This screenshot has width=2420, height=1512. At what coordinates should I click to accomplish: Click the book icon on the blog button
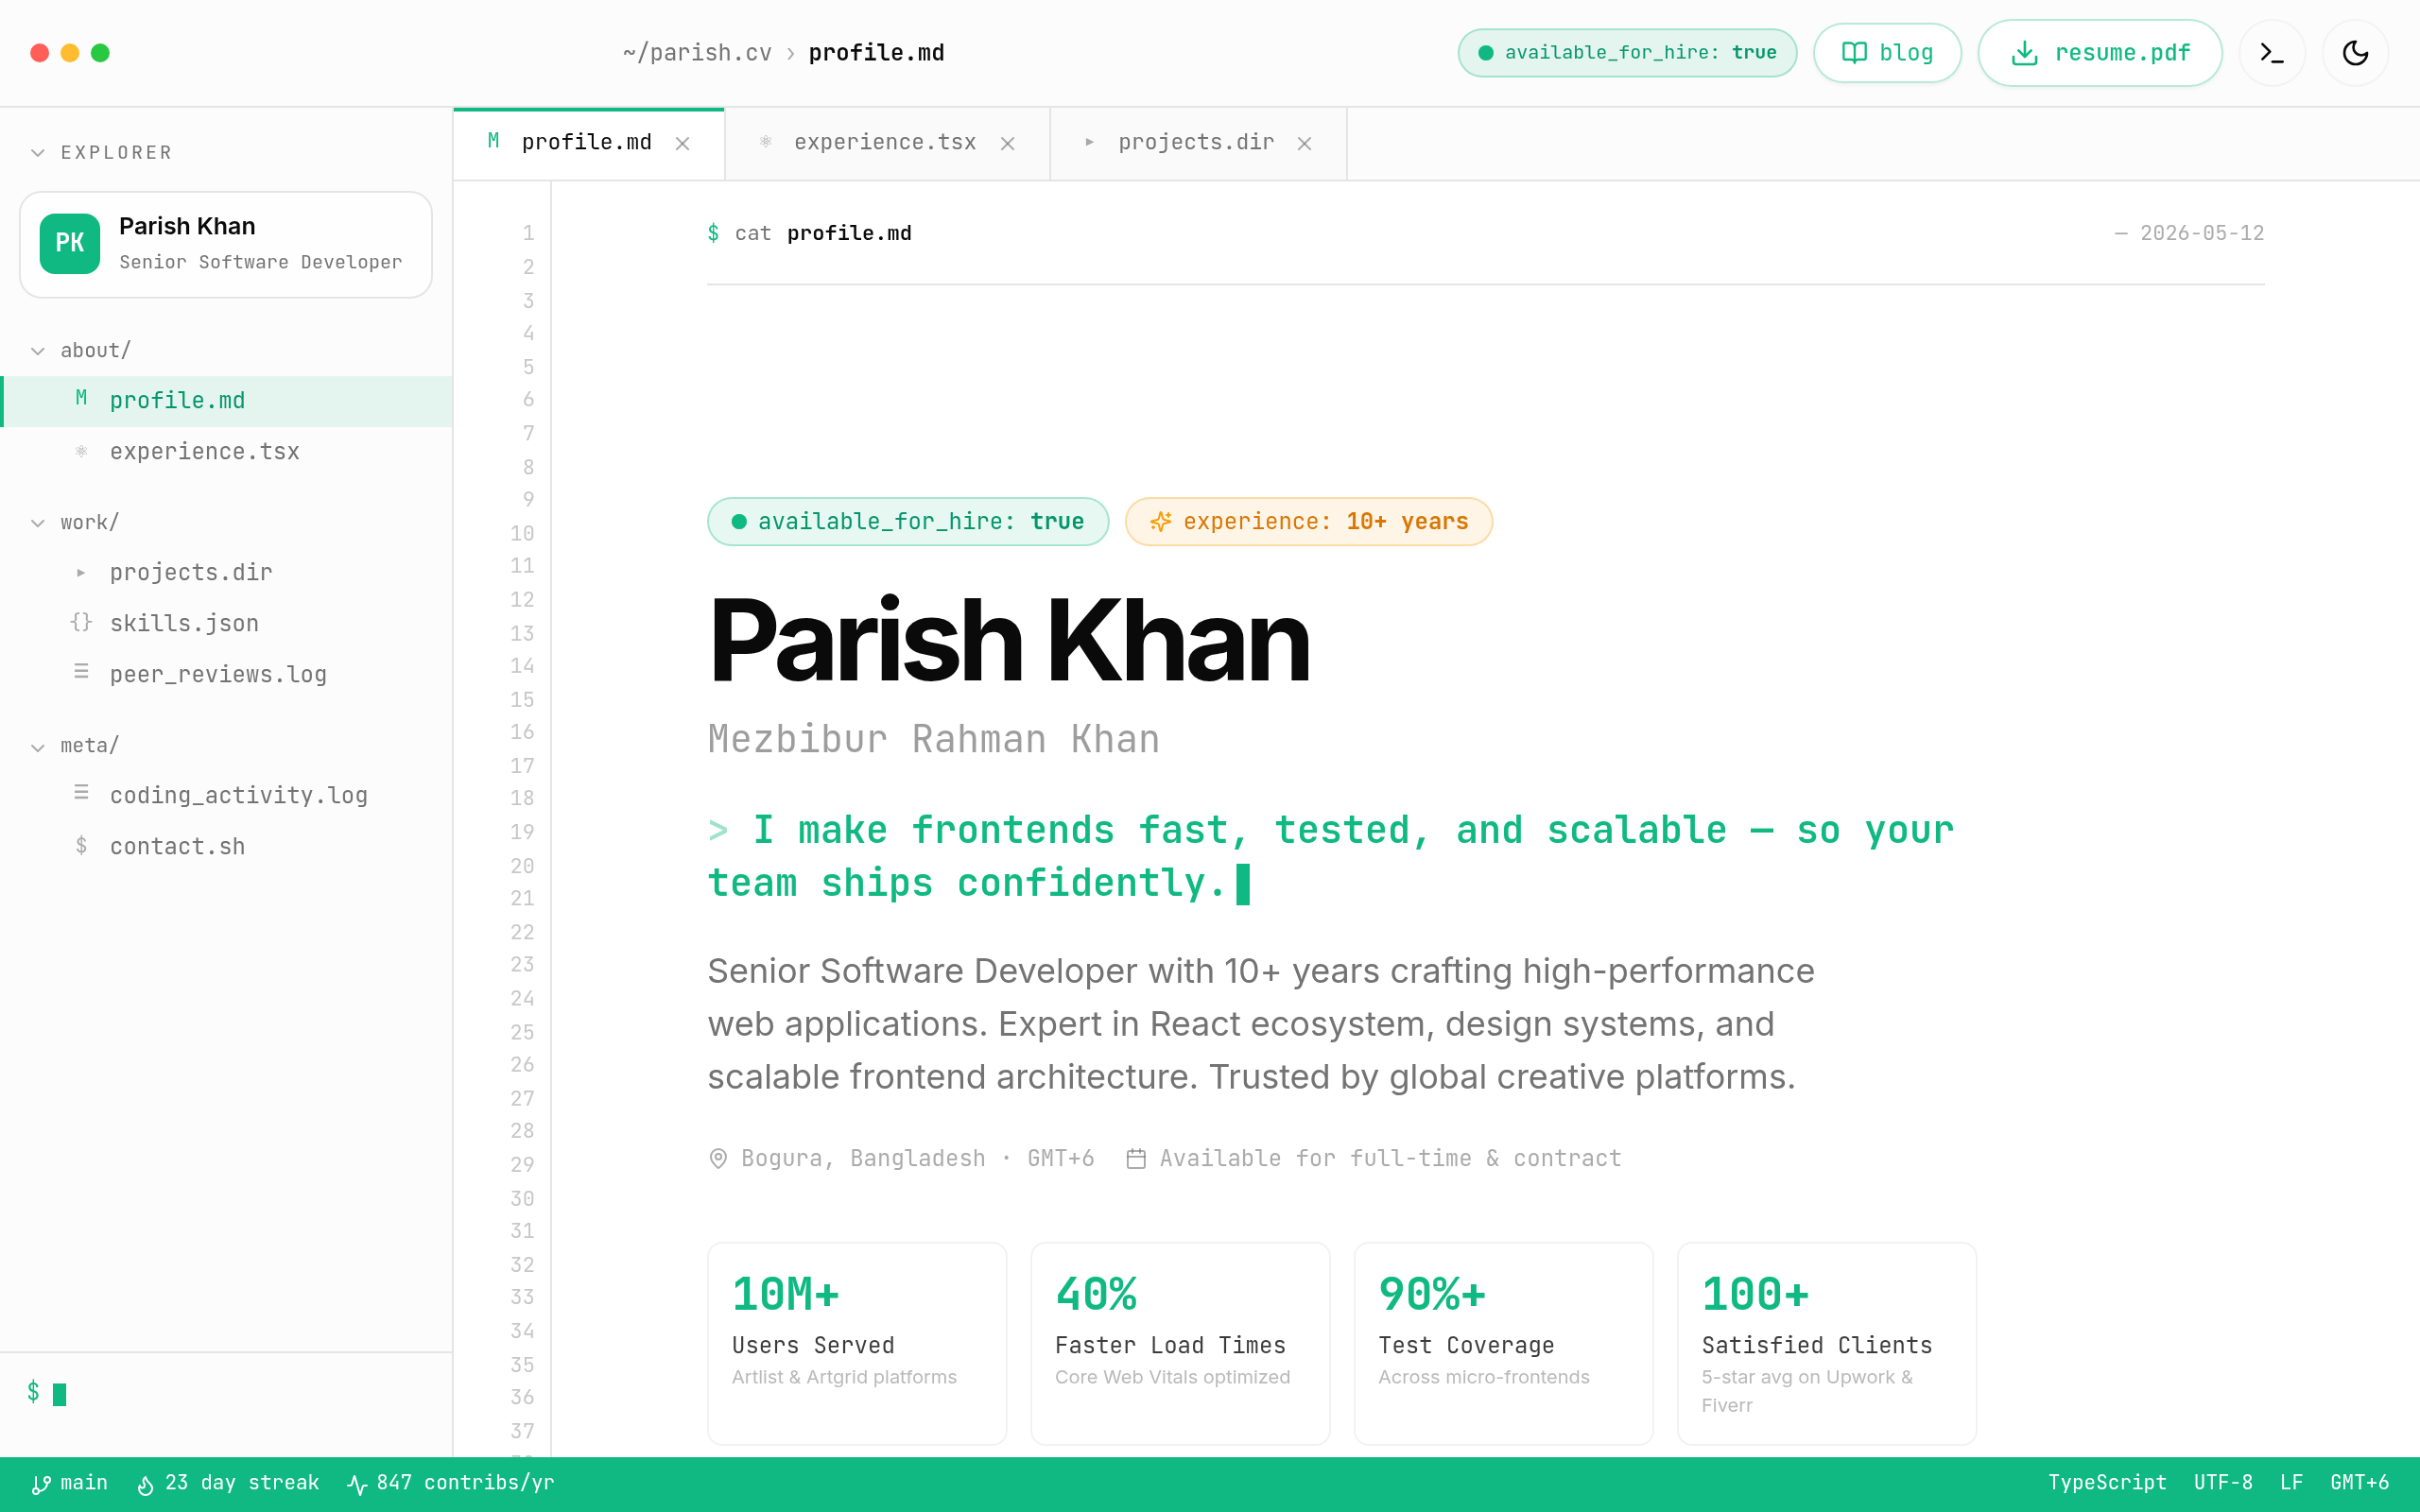tap(1854, 53)
